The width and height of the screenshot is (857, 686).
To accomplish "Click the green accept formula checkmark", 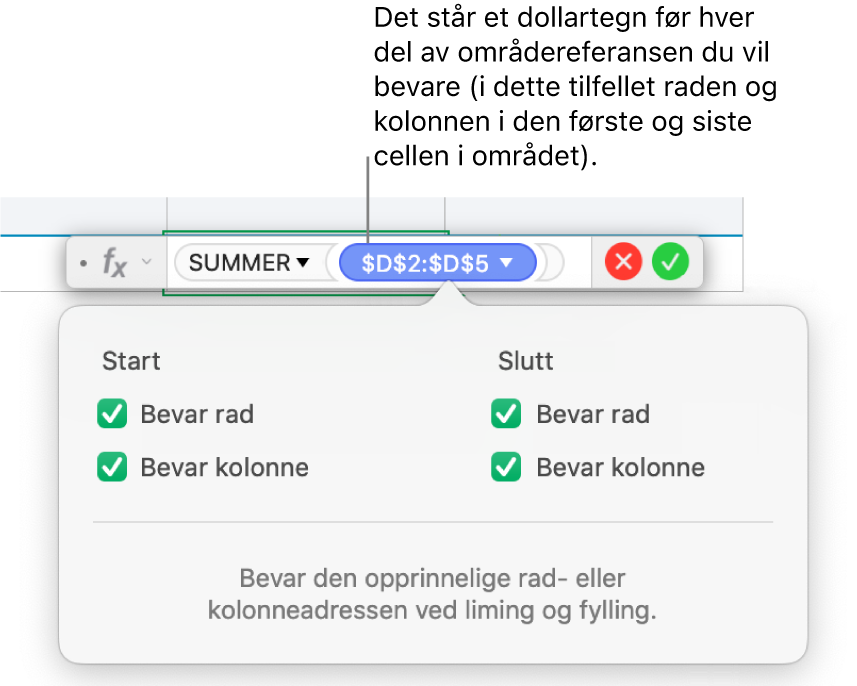I will (x=670, y=263).
